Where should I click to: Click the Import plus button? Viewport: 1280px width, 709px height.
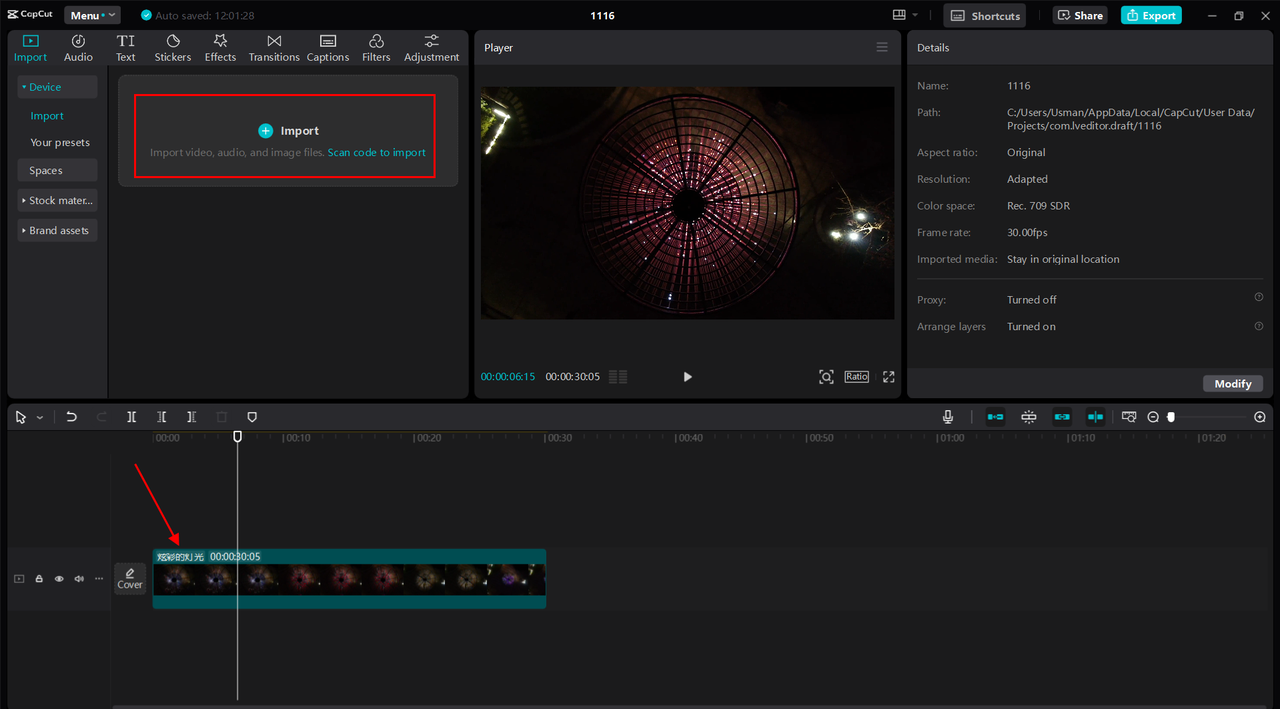pos(265,131)
